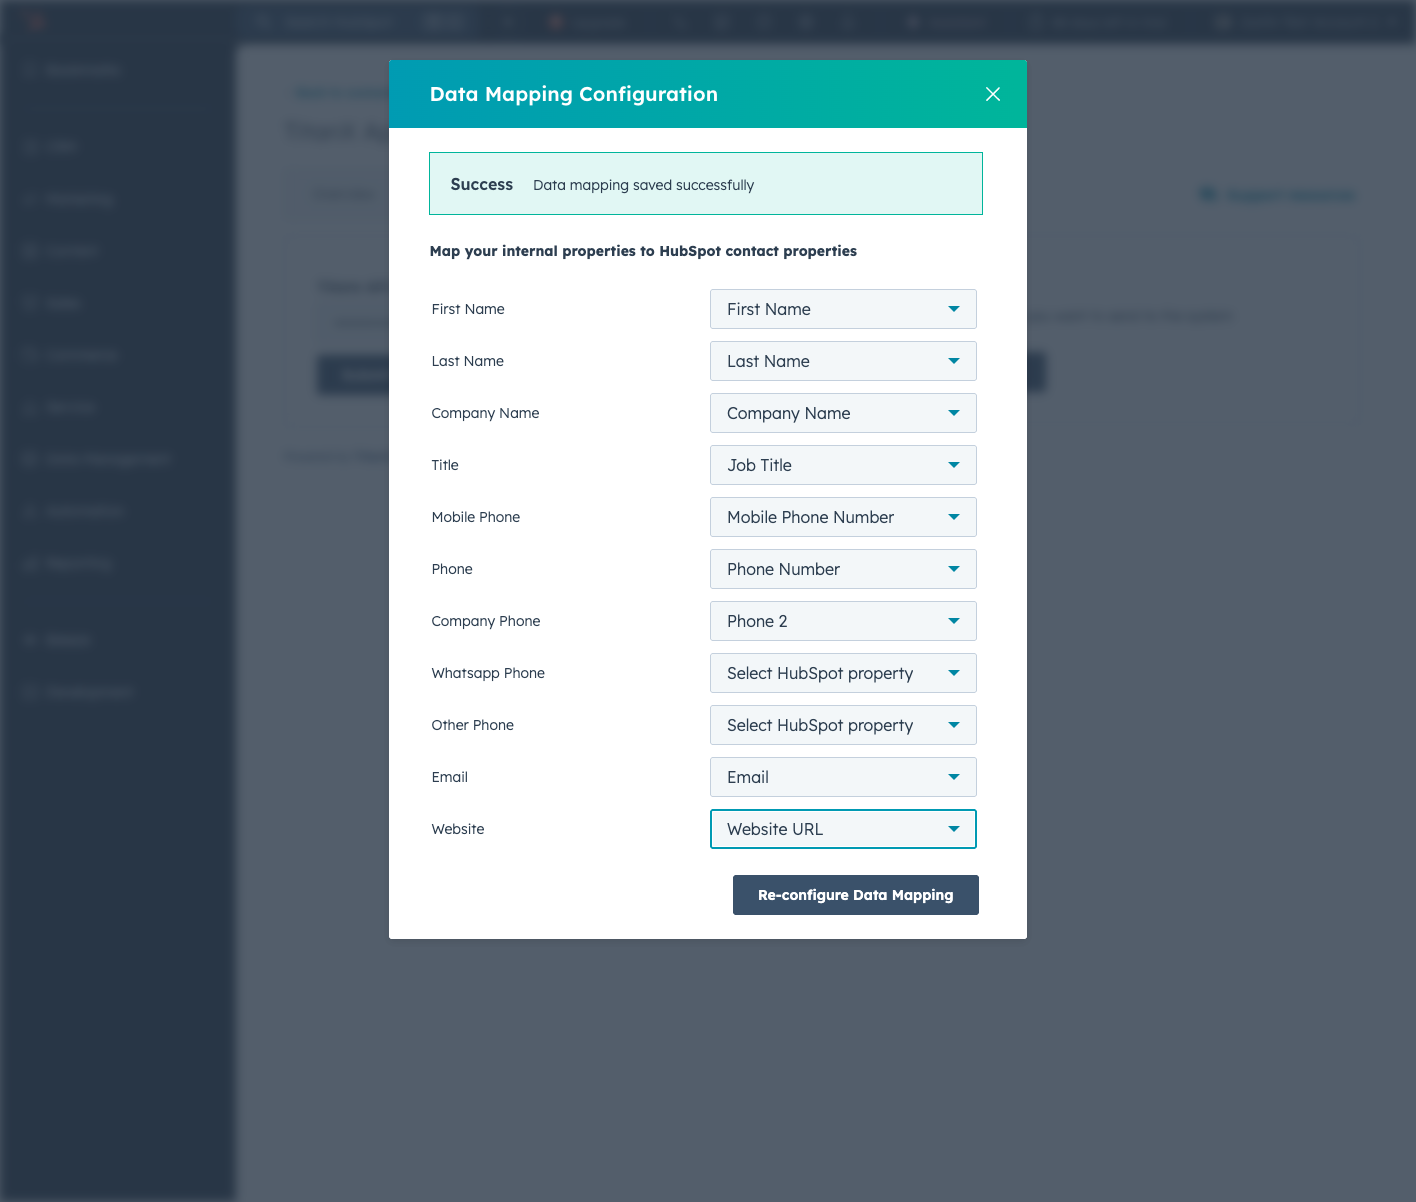Click the mapping instructions heading text

(x=643, y=251)
